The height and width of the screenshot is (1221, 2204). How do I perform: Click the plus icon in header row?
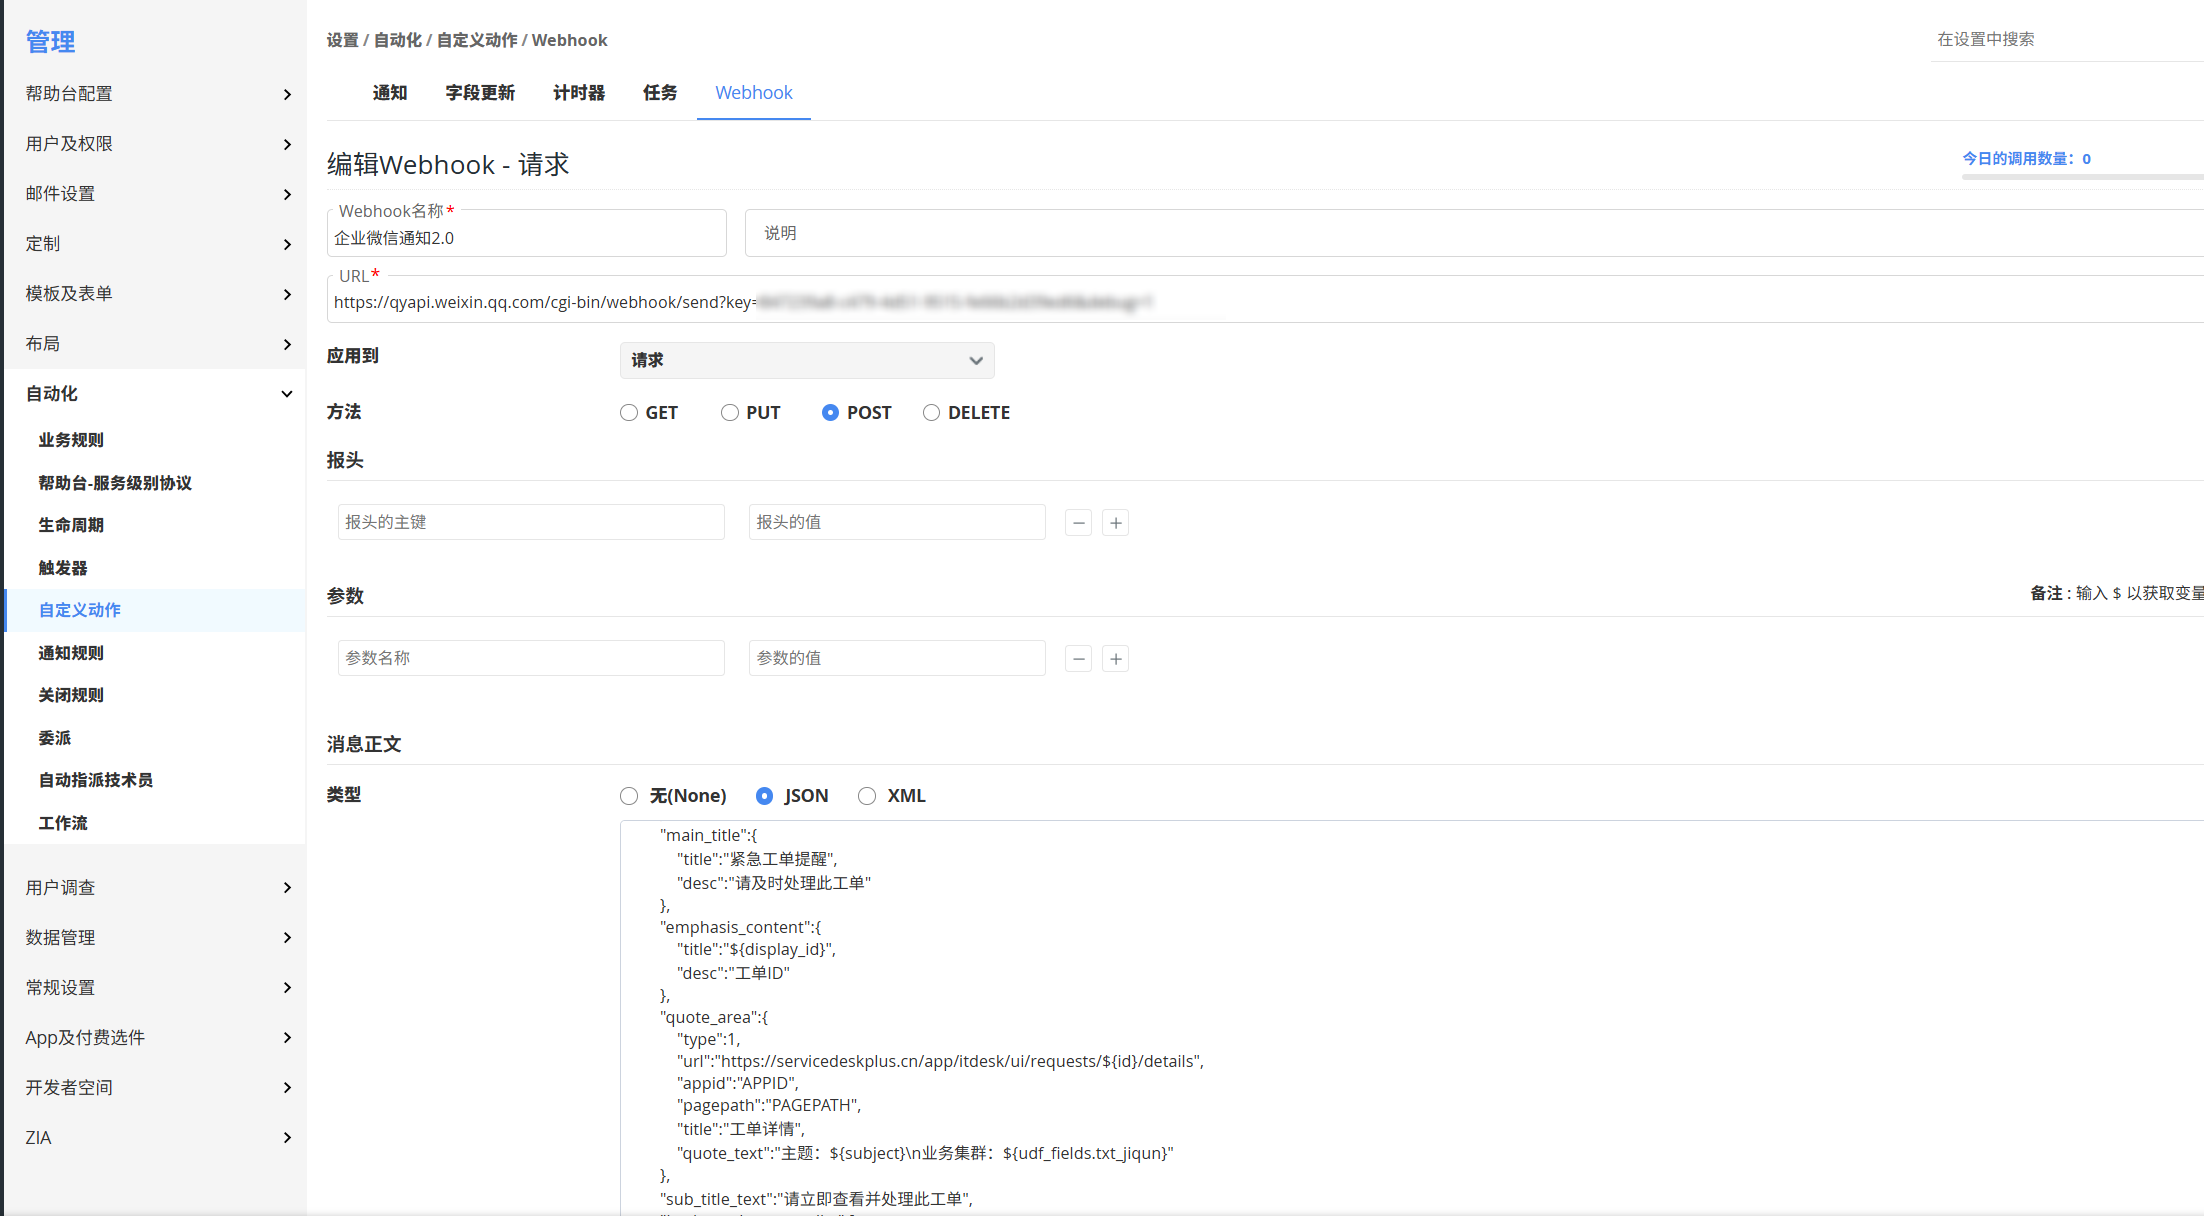[1115, 523]
